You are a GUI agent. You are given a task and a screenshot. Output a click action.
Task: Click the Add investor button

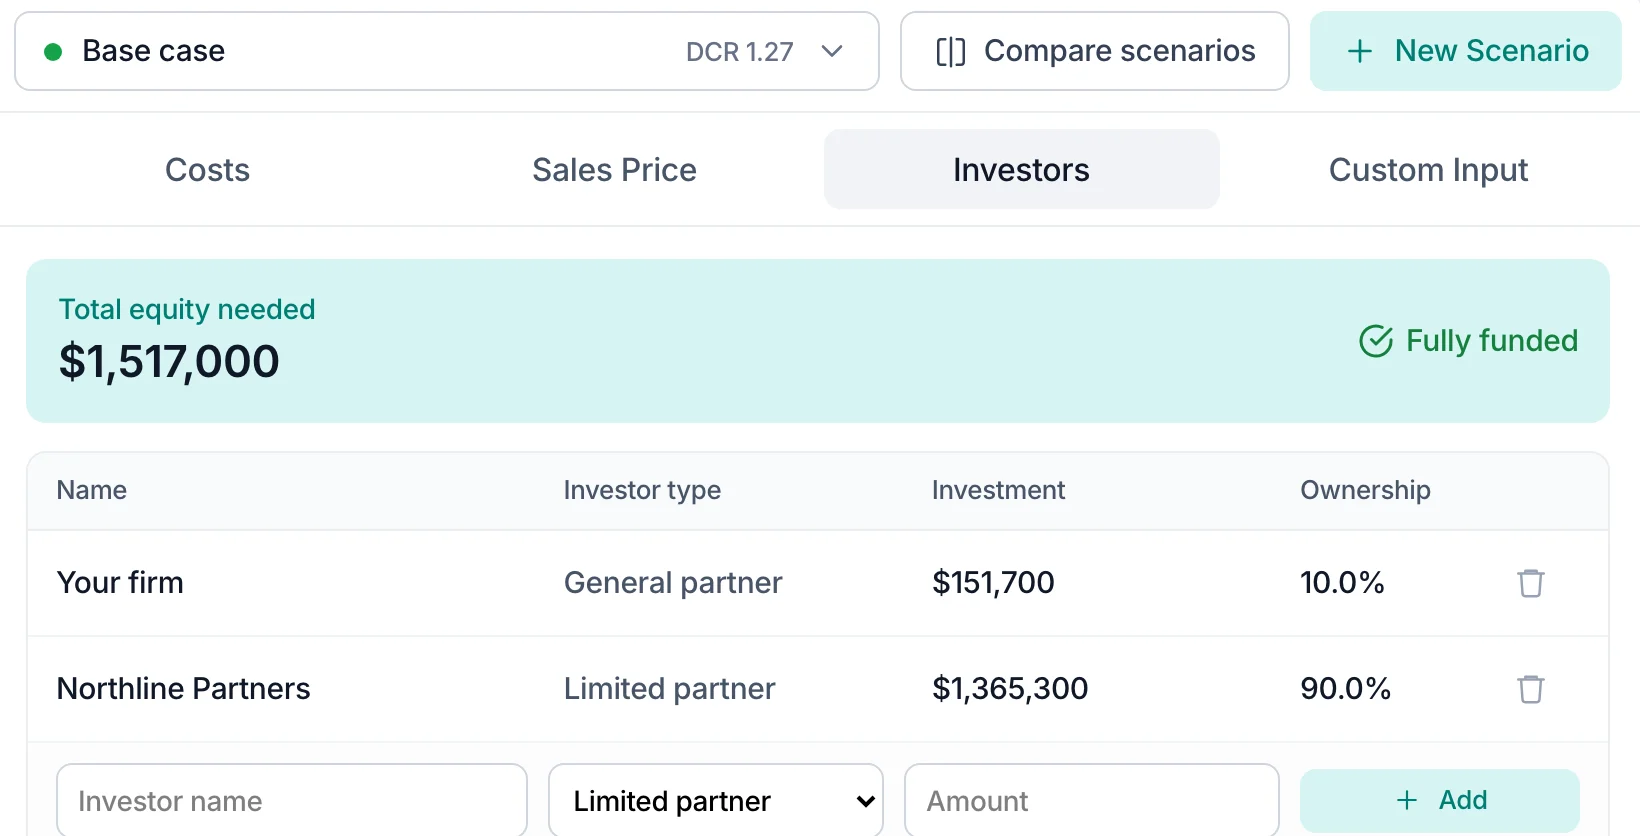[1440, 800]
